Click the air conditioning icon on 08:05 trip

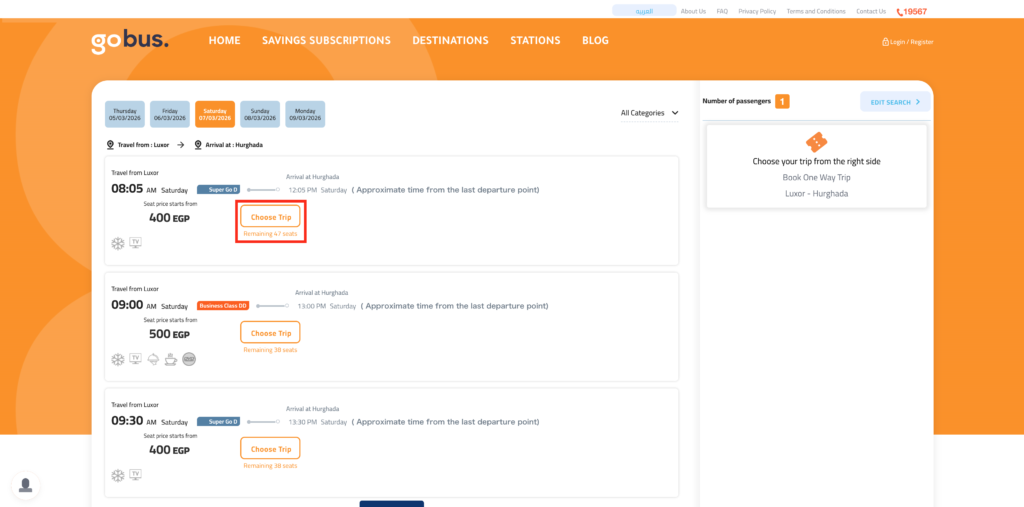point(118,242)
